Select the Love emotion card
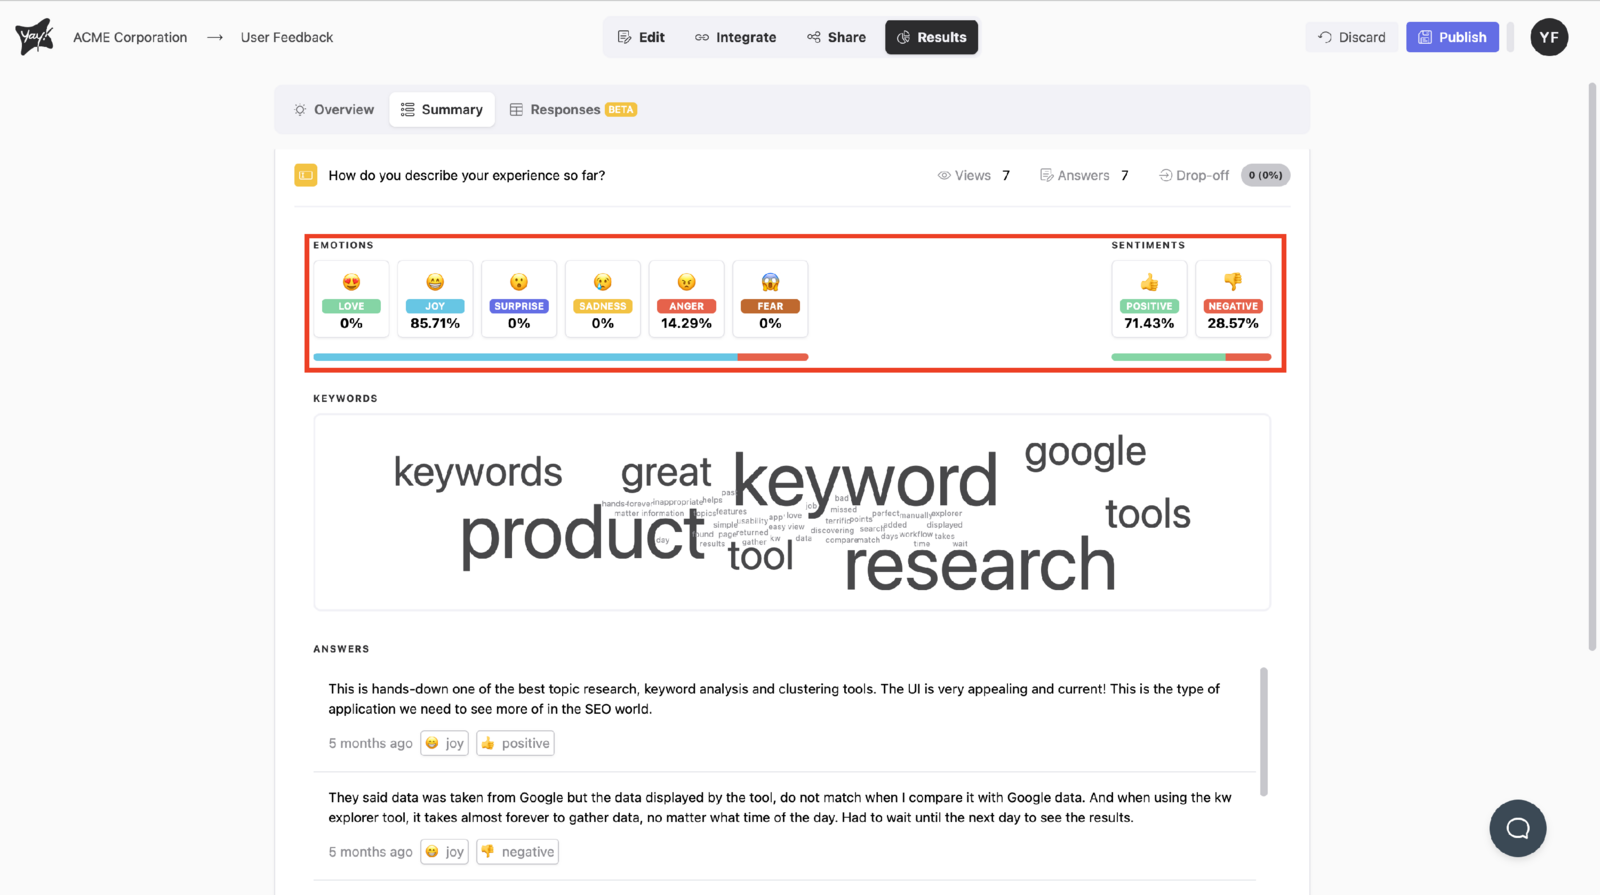1600x895 pixels. [351, 299]
